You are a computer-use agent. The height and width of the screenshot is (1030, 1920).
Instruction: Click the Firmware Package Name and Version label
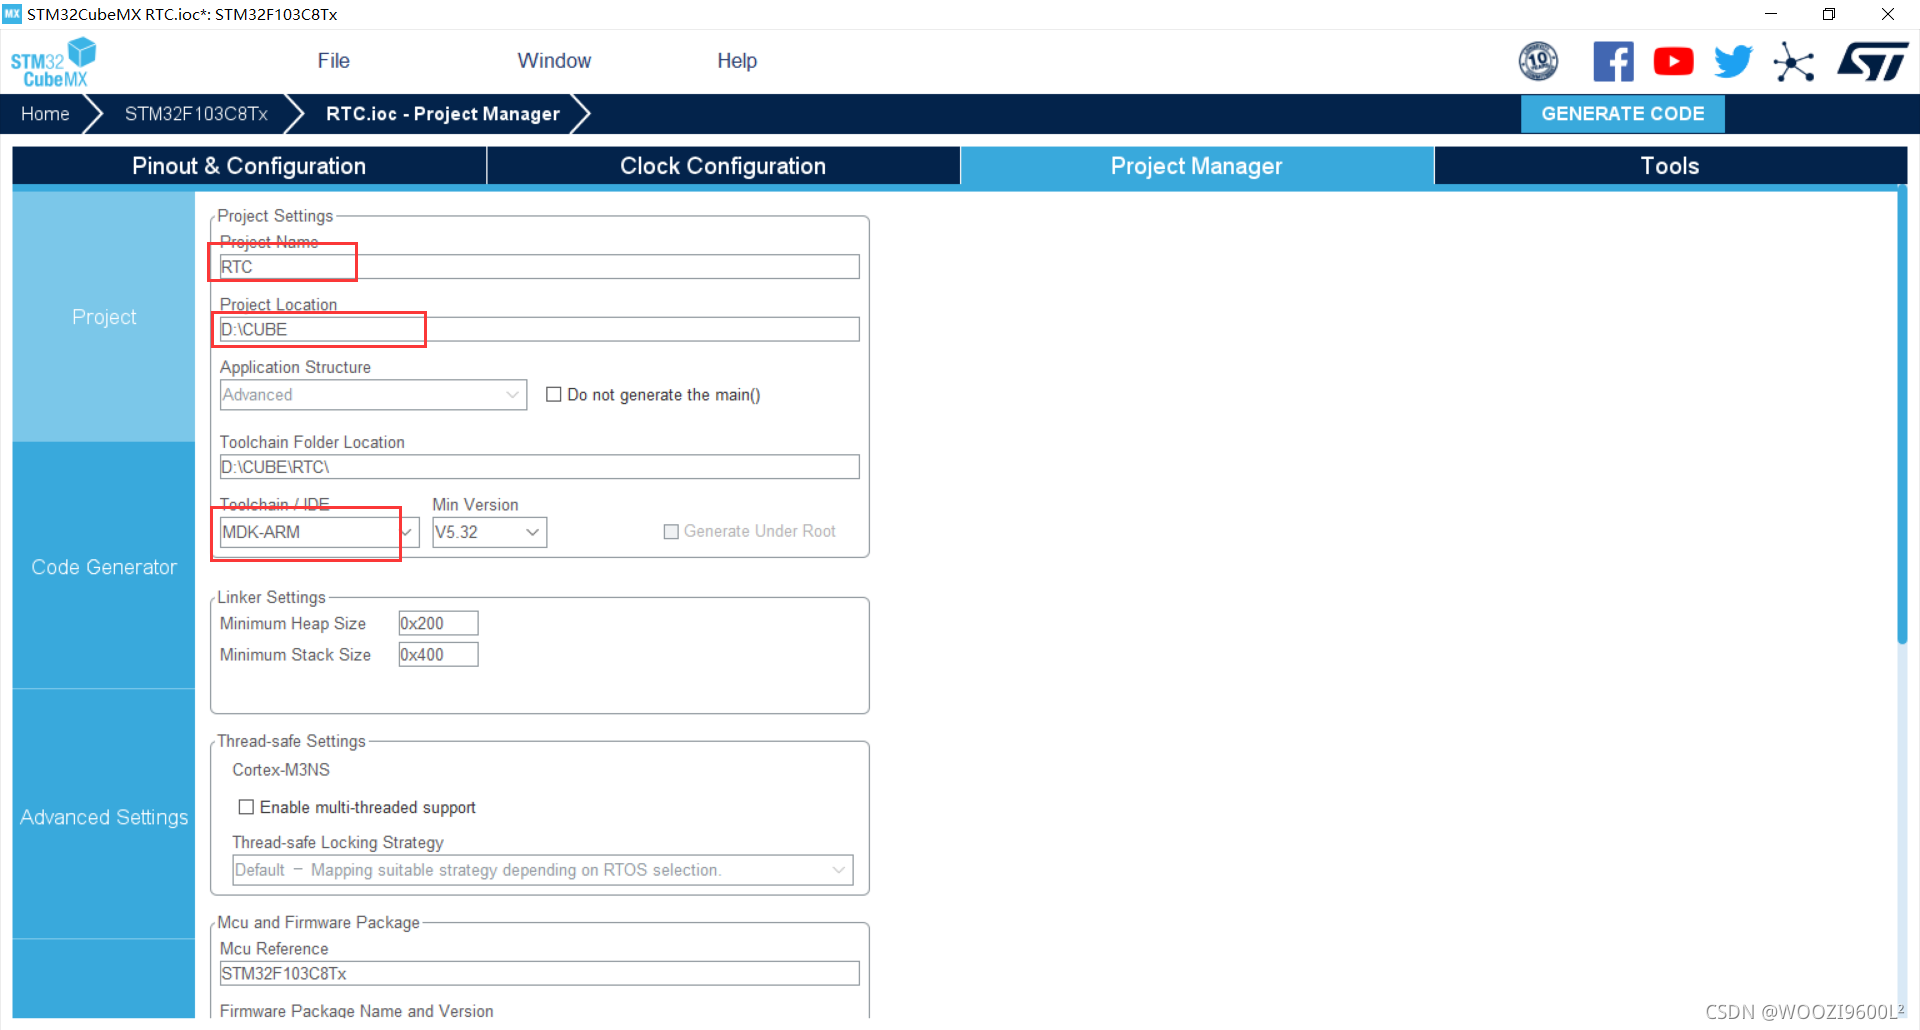pyautogui.click(x=356, y=1011)
